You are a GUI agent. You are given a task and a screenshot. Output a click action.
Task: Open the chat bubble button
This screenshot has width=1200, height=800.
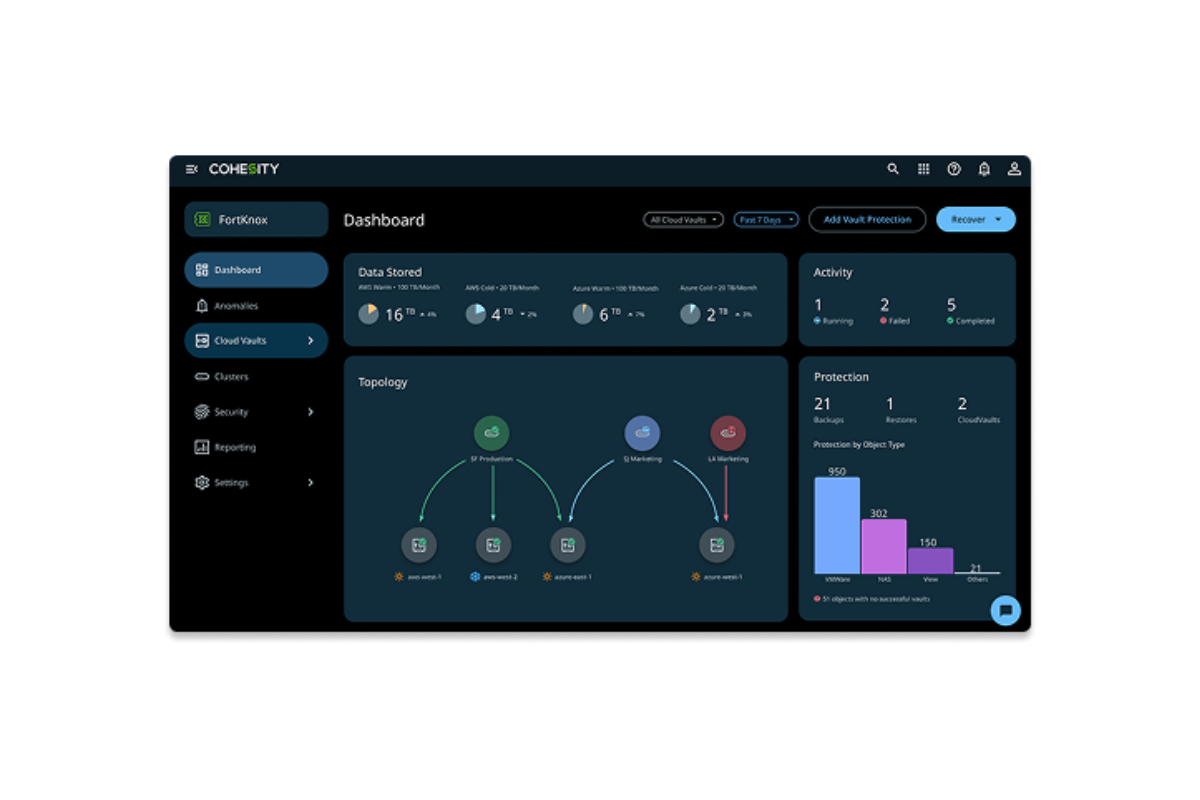[x=1006, y=610]
